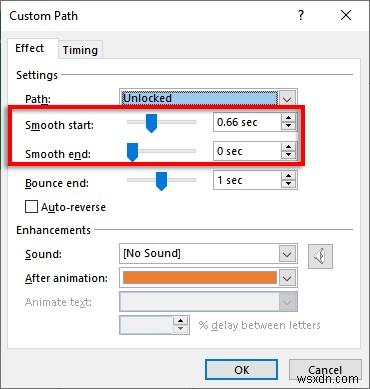Click the Cancel button
This screenshot has height=389, width=370.
[x=325, y=370]
